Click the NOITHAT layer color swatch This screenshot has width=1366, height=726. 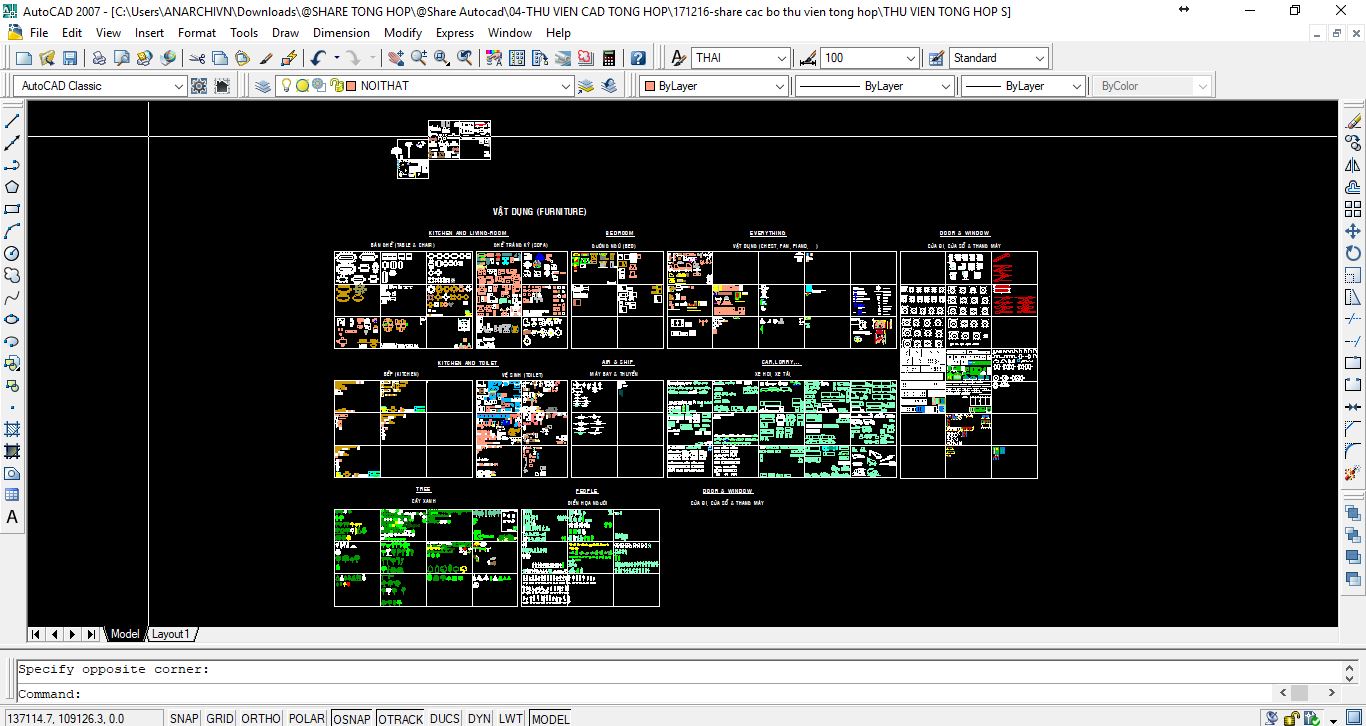[x=351, y=86]
